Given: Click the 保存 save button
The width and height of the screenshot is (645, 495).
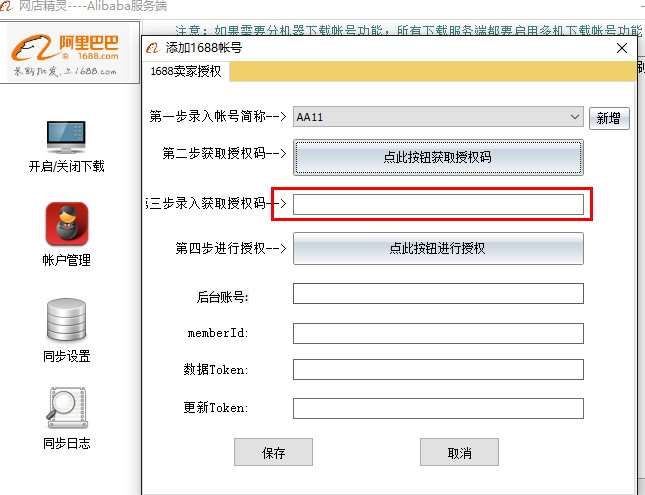Looking at the screenshot, I should coord(274,452).
